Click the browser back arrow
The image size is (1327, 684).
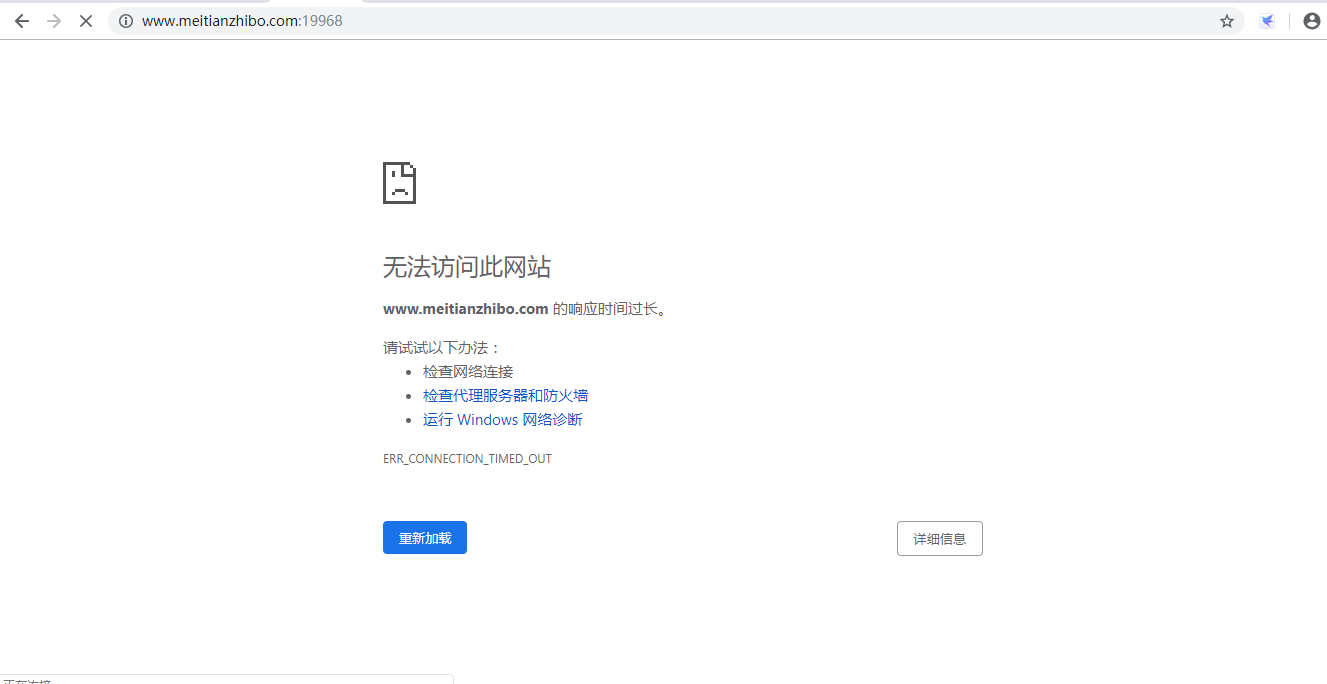click(22, 21)
